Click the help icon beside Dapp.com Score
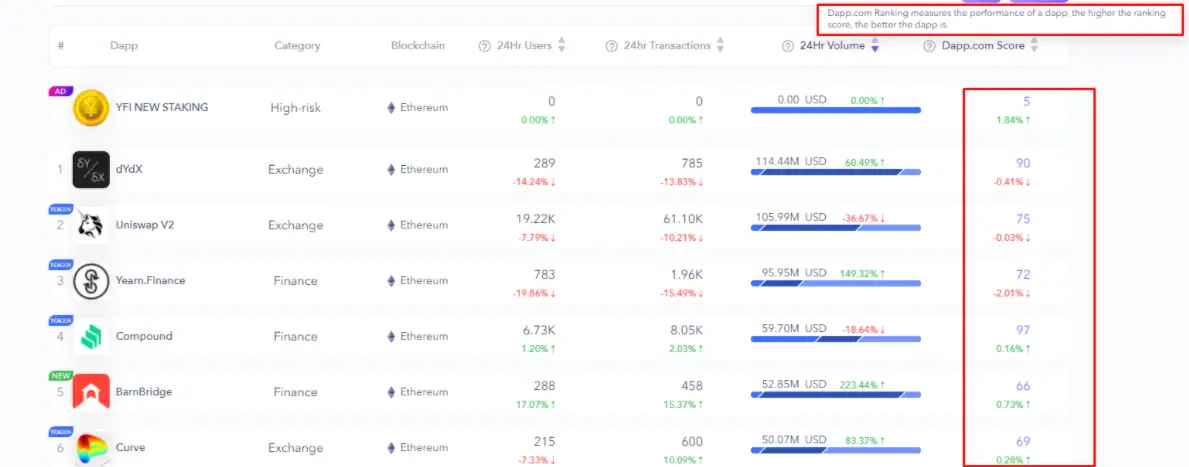This screenshot has width=1189, height=467. tap(929, 46)
